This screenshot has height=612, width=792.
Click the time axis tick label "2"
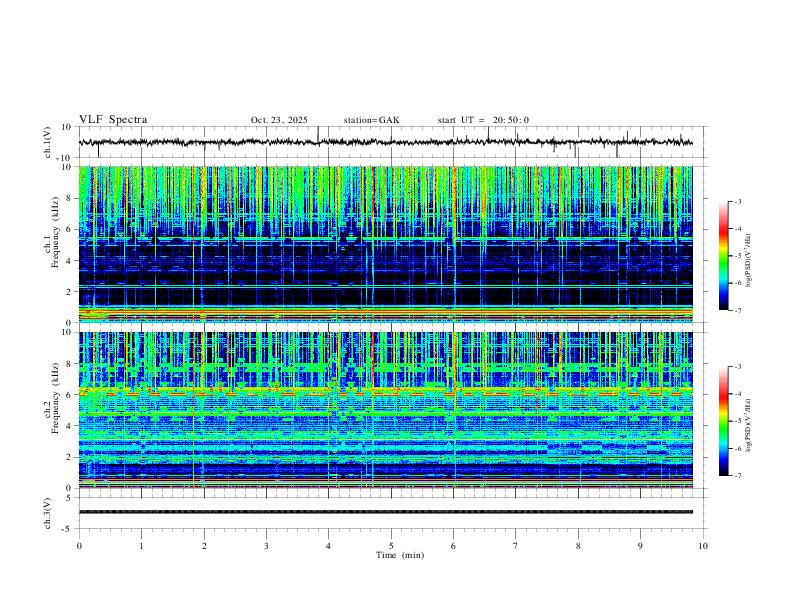point(204,546)
